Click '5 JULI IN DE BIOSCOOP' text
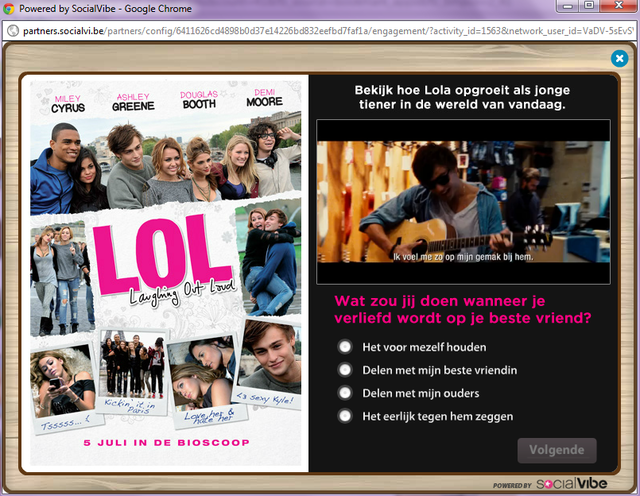Image resolution: width=640 pixels, height=496 pixels. [166, 443]
